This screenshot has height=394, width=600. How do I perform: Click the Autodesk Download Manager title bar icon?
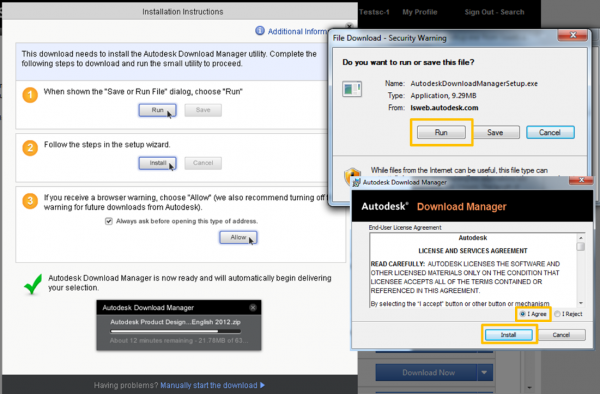[x=356, y=182]
